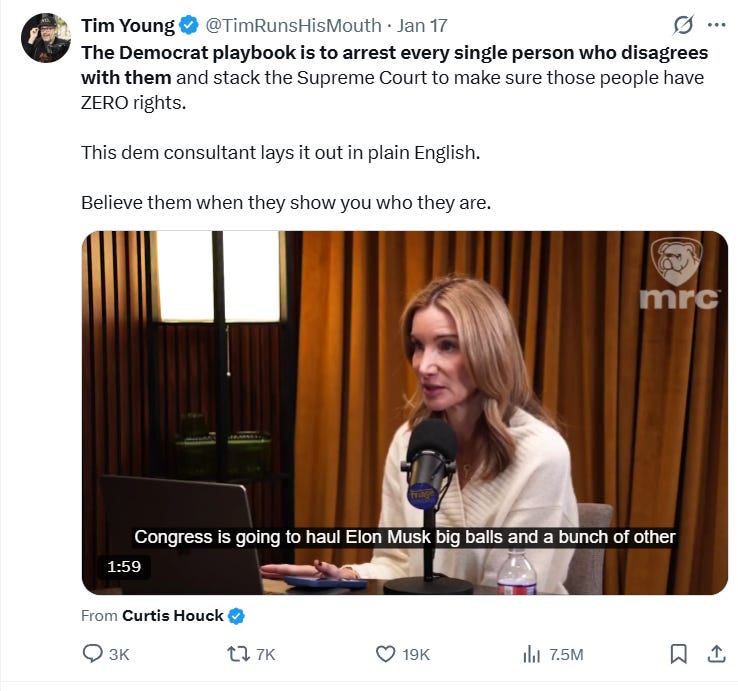Click the Curtis Houck source link
Screen dimensions: 738x691
pos(173,616)
